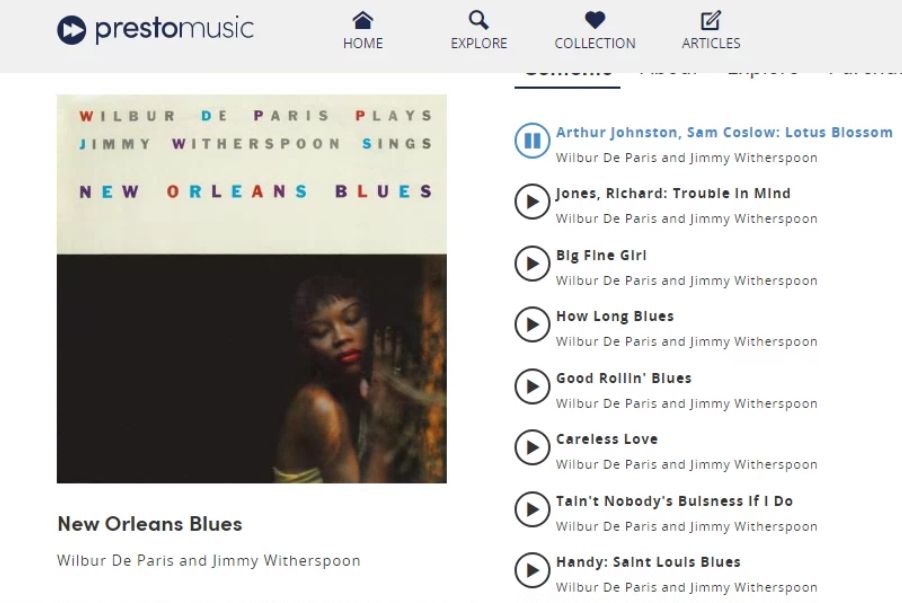Open the Presto Music logo homepage

pyautogui.click(x=155, y=29)
